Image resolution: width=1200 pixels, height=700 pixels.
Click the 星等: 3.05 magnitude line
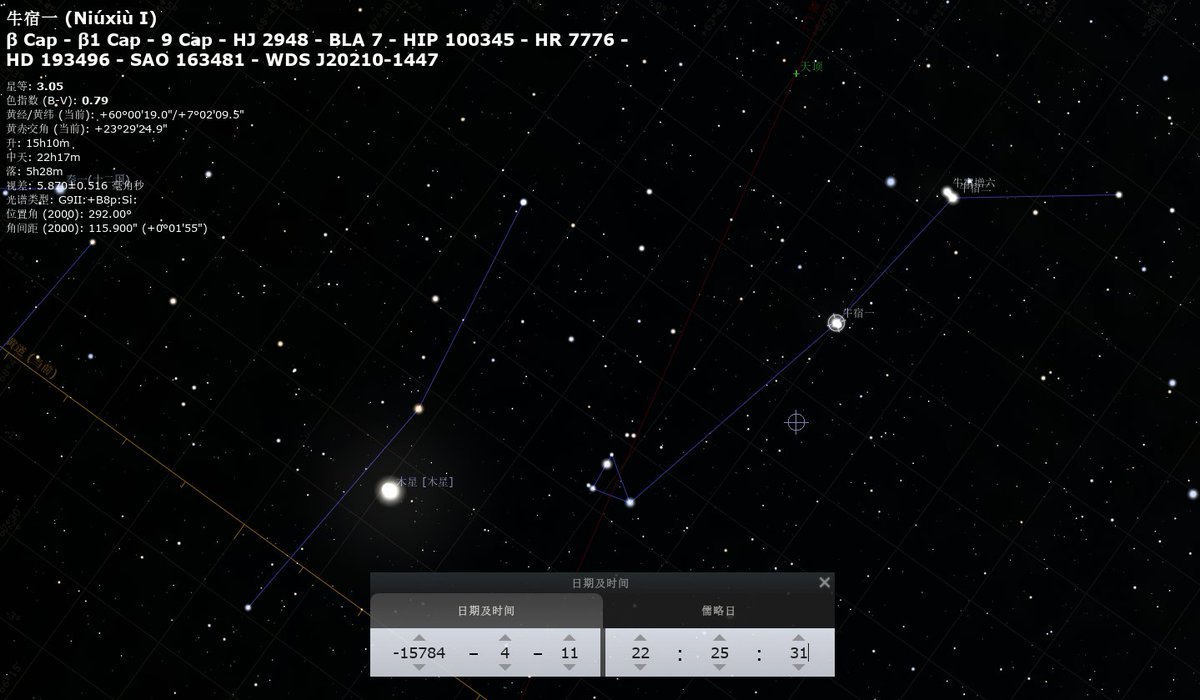35,86
